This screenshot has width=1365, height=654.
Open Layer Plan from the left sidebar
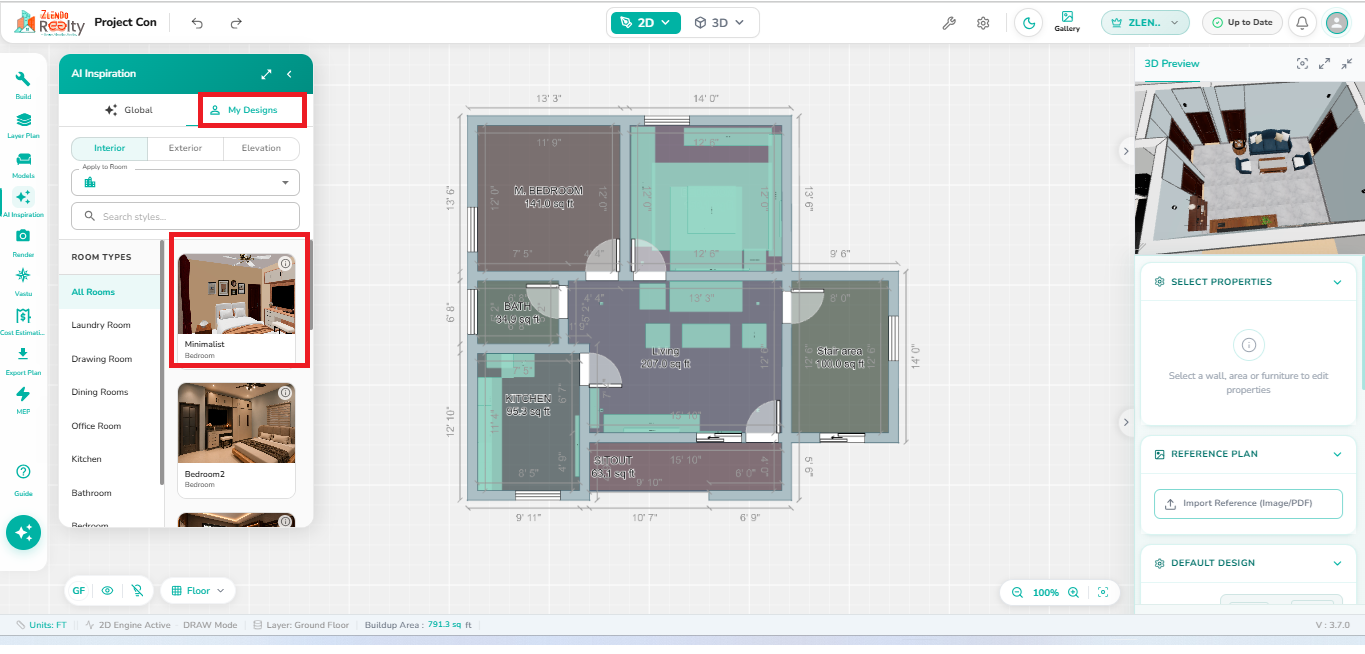[x=23, y=125]
